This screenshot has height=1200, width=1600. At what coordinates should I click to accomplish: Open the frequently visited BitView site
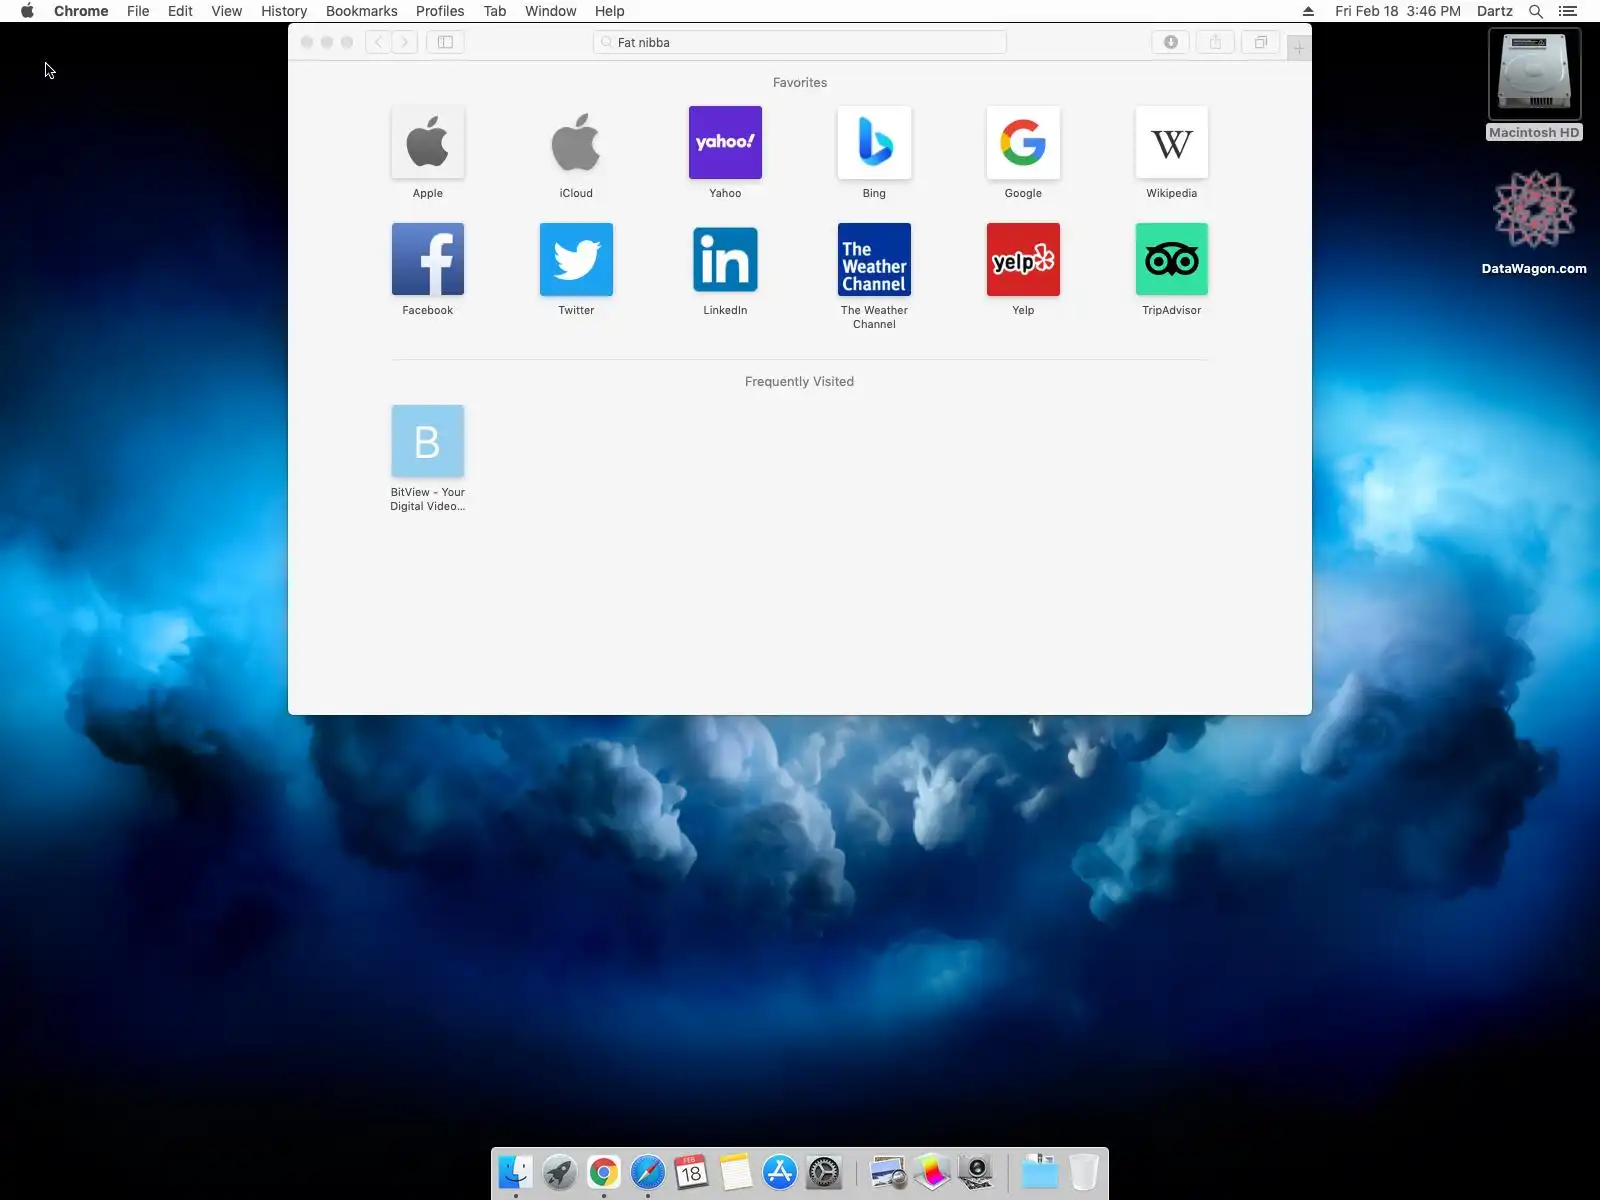[x=428, y=442]
